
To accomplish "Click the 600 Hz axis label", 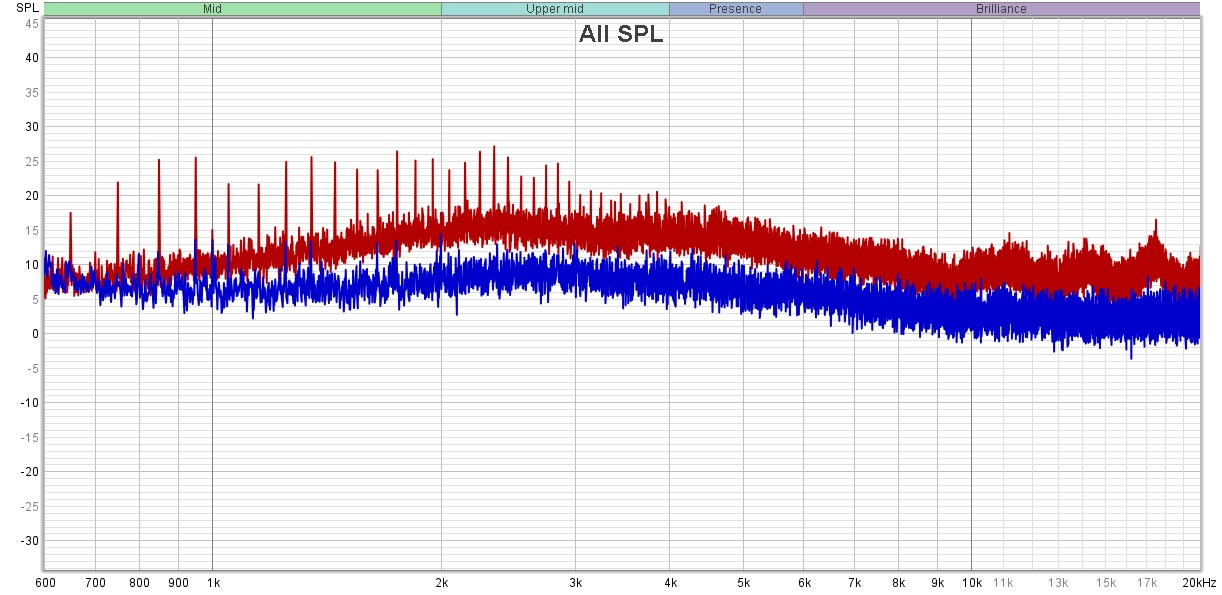I will (45, 582).
